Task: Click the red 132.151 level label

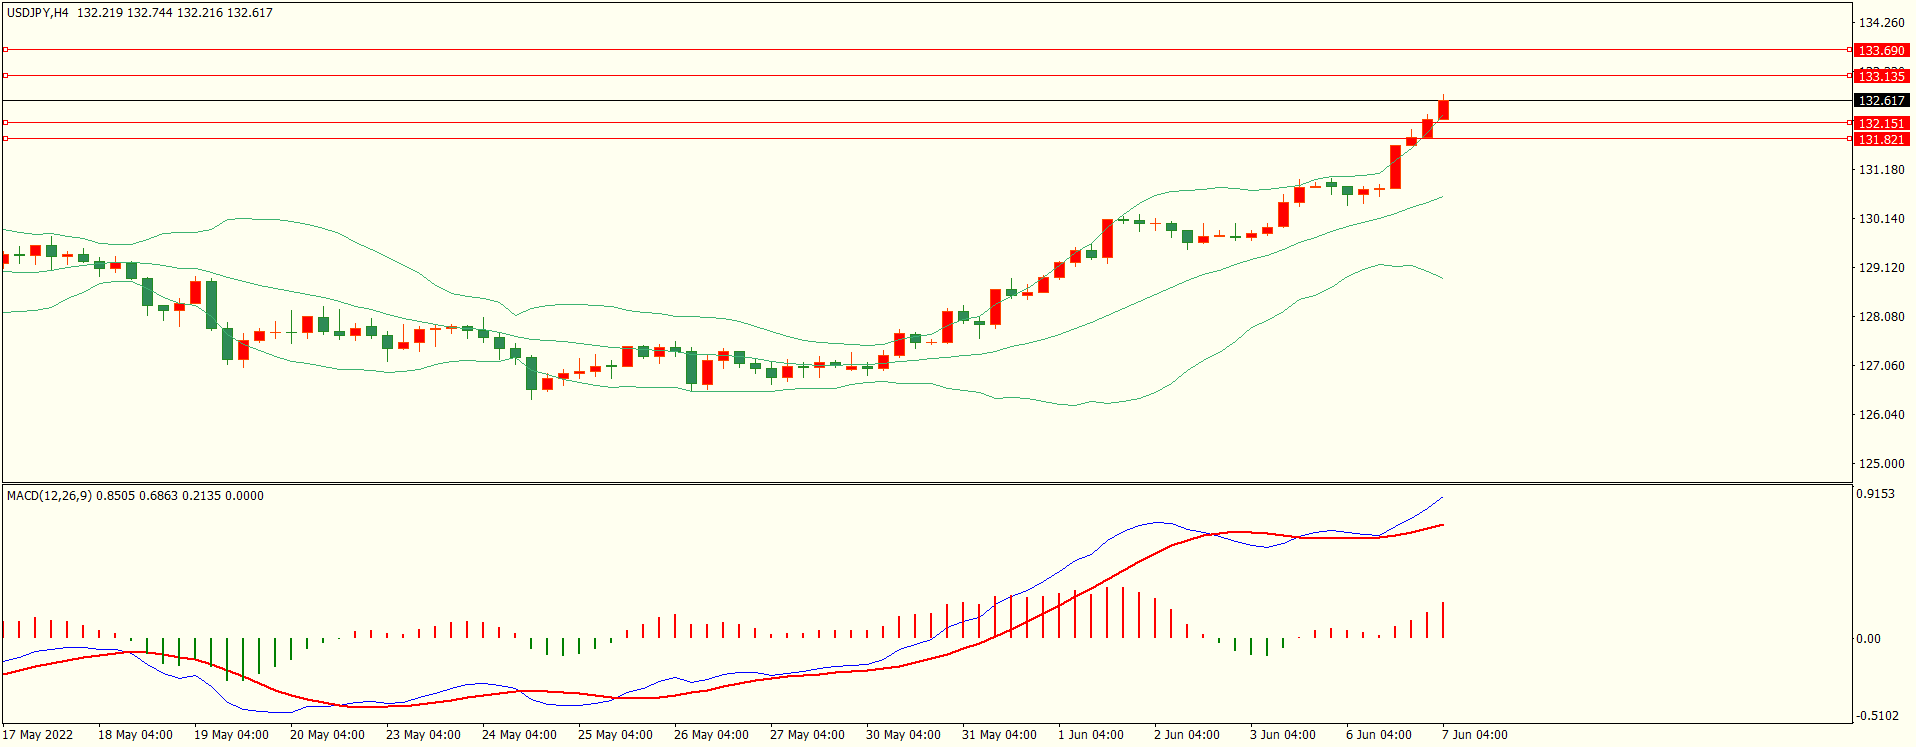Action: (1881, 123)
